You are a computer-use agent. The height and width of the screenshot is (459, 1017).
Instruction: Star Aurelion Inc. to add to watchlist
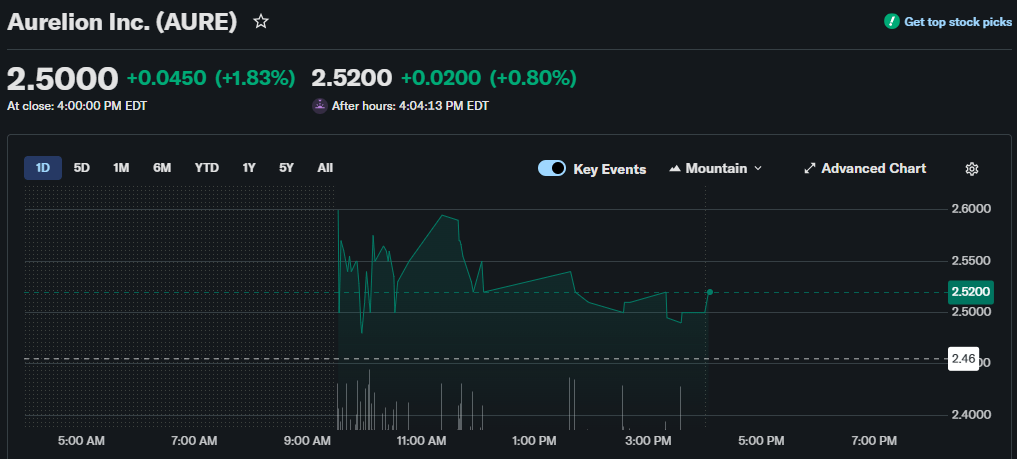261,21
